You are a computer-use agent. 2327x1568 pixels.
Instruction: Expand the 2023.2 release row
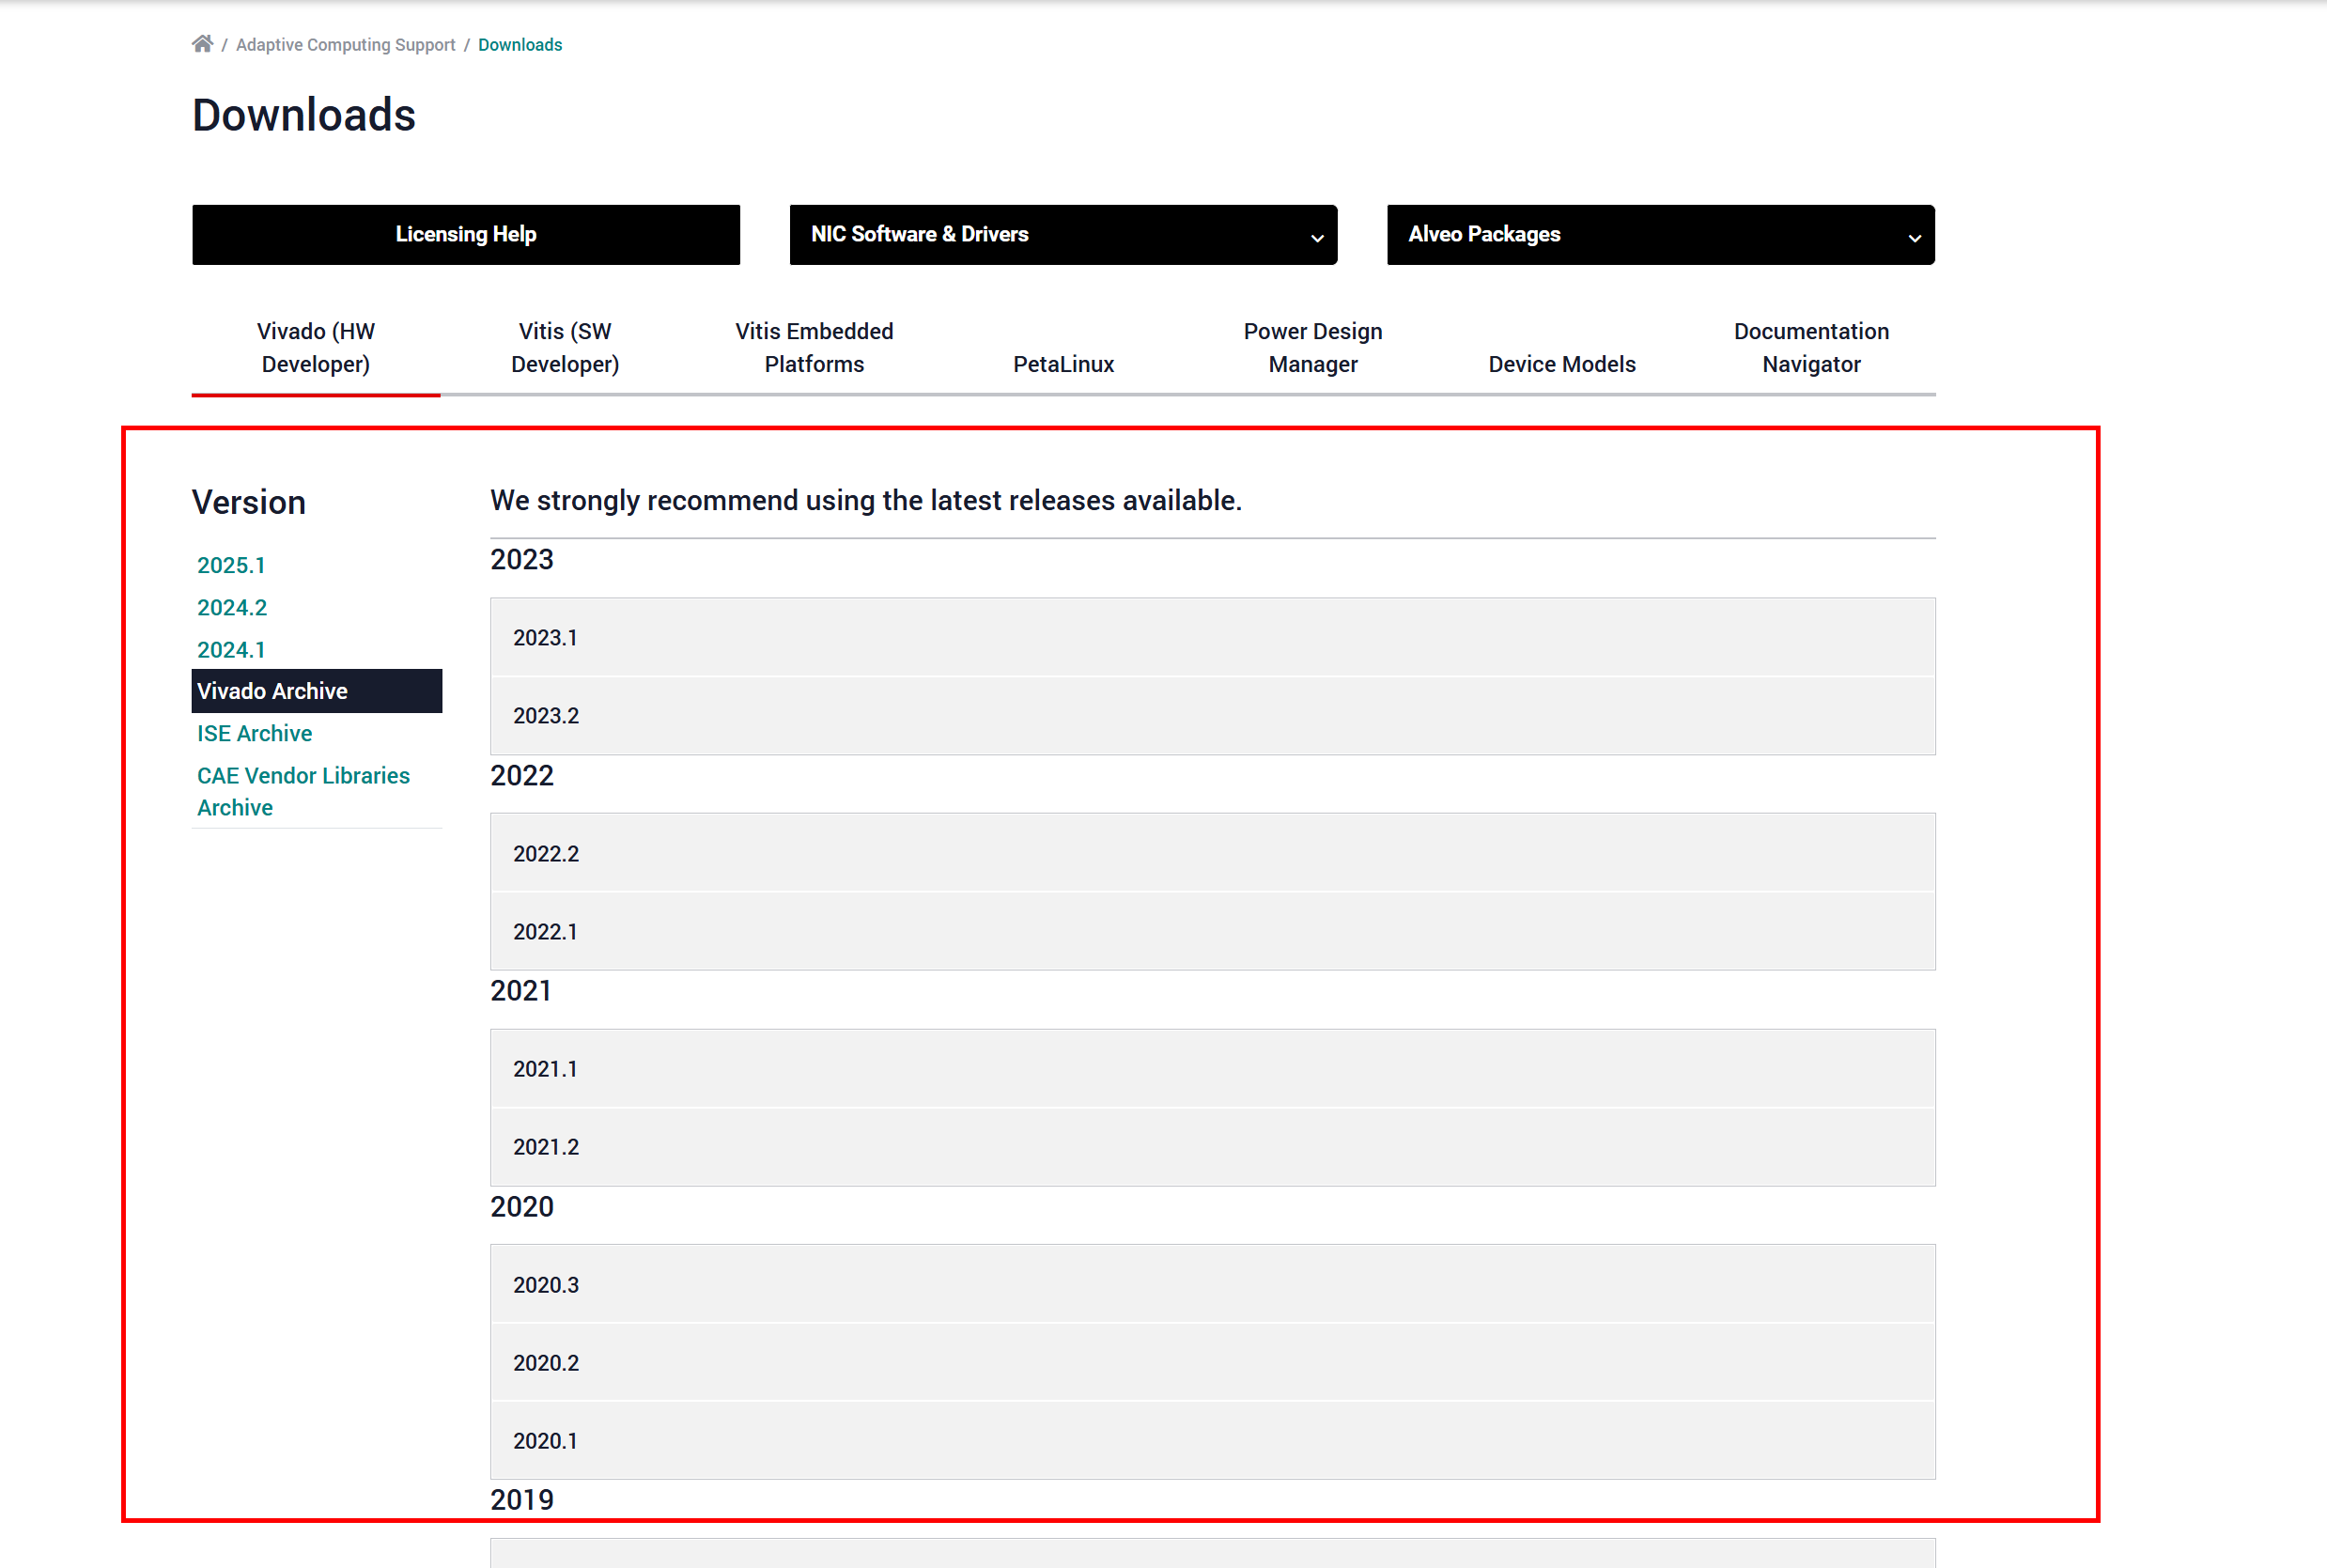coord(1212,715)
